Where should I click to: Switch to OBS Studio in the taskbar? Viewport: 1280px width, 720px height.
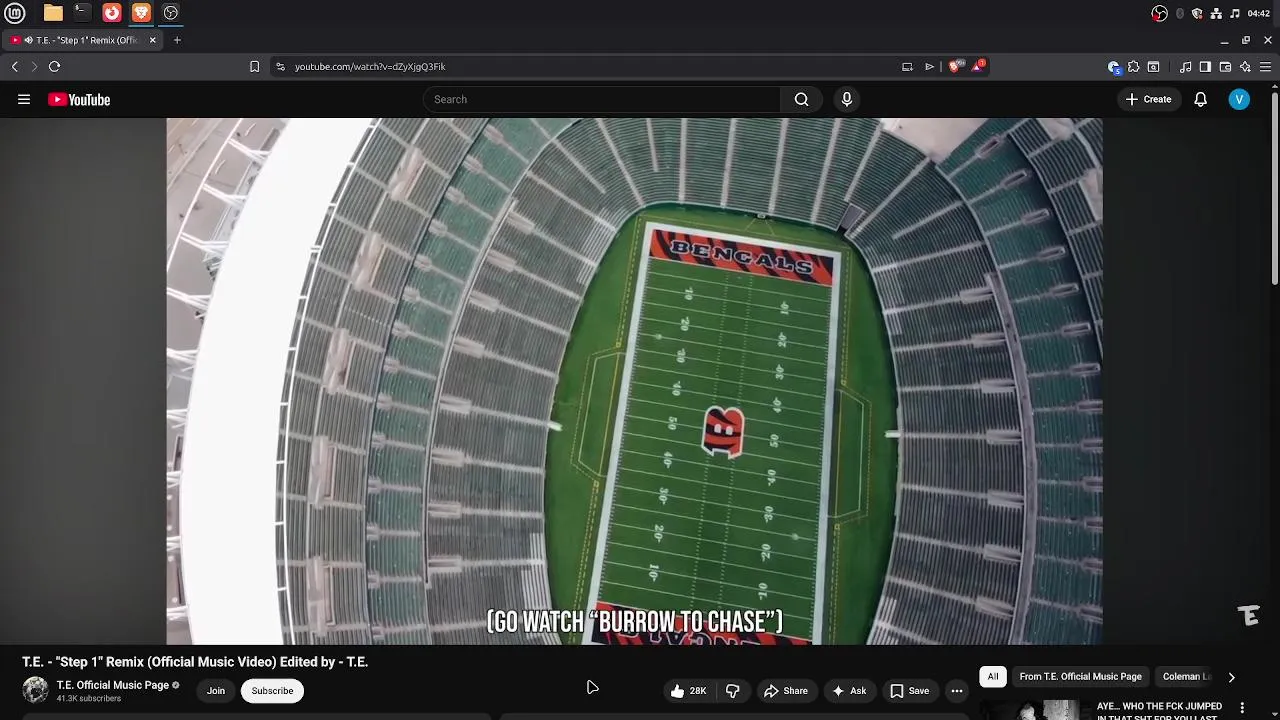(x=171, y=13)
